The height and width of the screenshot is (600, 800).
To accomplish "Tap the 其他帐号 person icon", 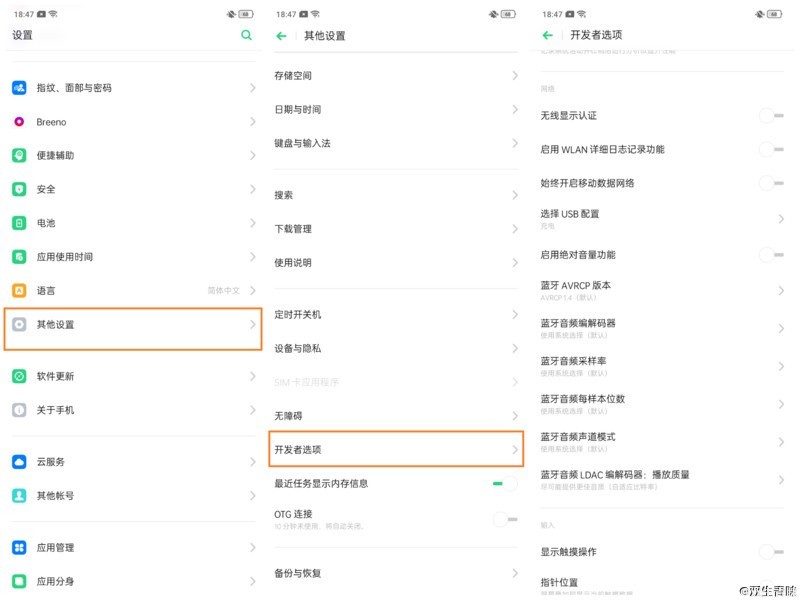I will click(19, 495).
